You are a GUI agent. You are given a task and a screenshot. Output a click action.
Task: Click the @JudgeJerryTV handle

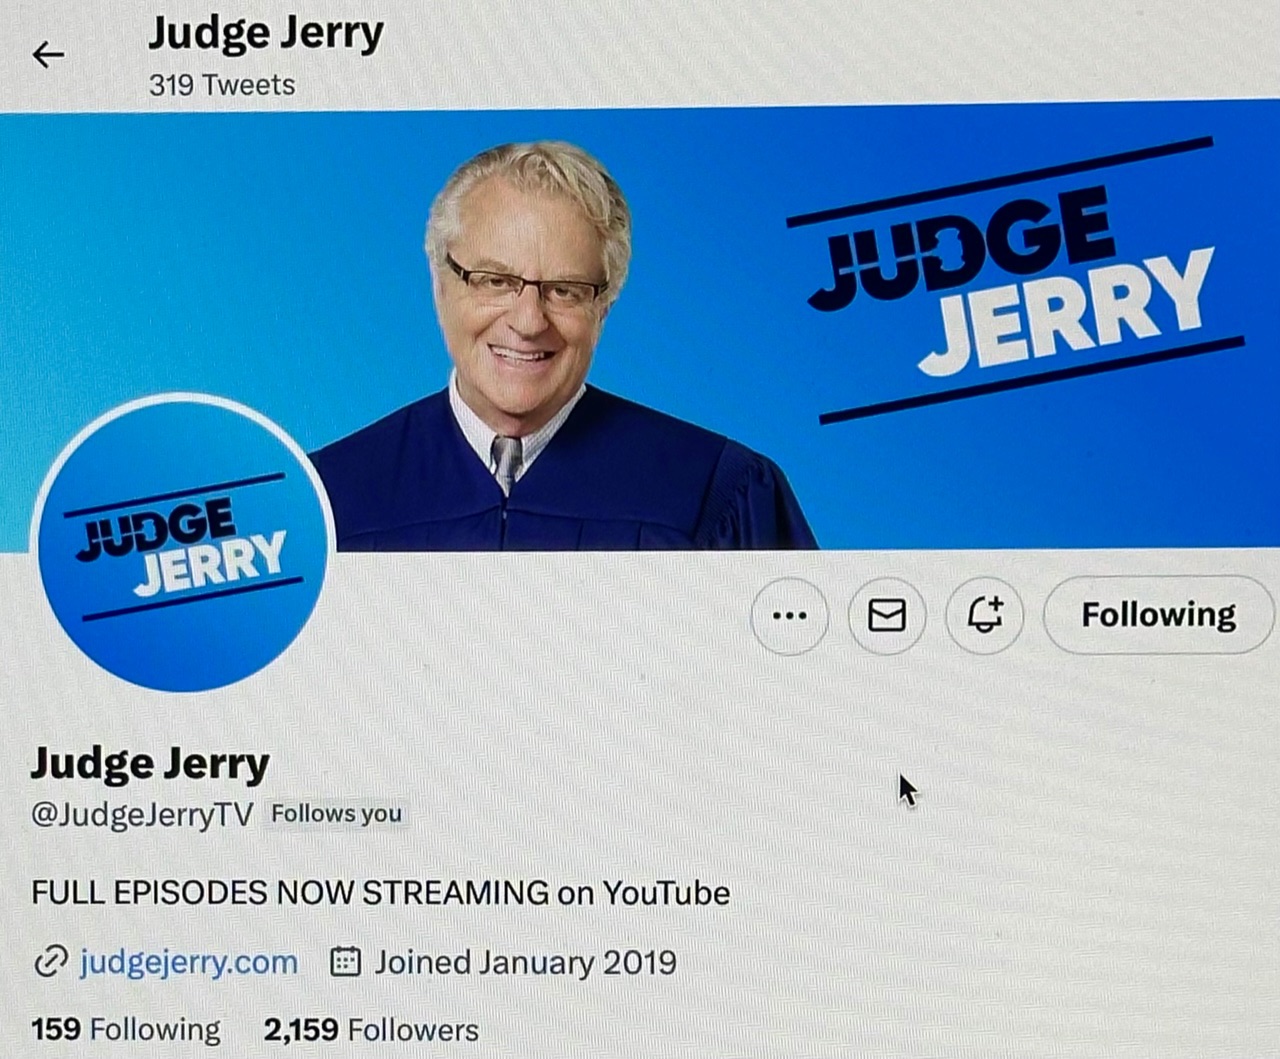[142, 814]
